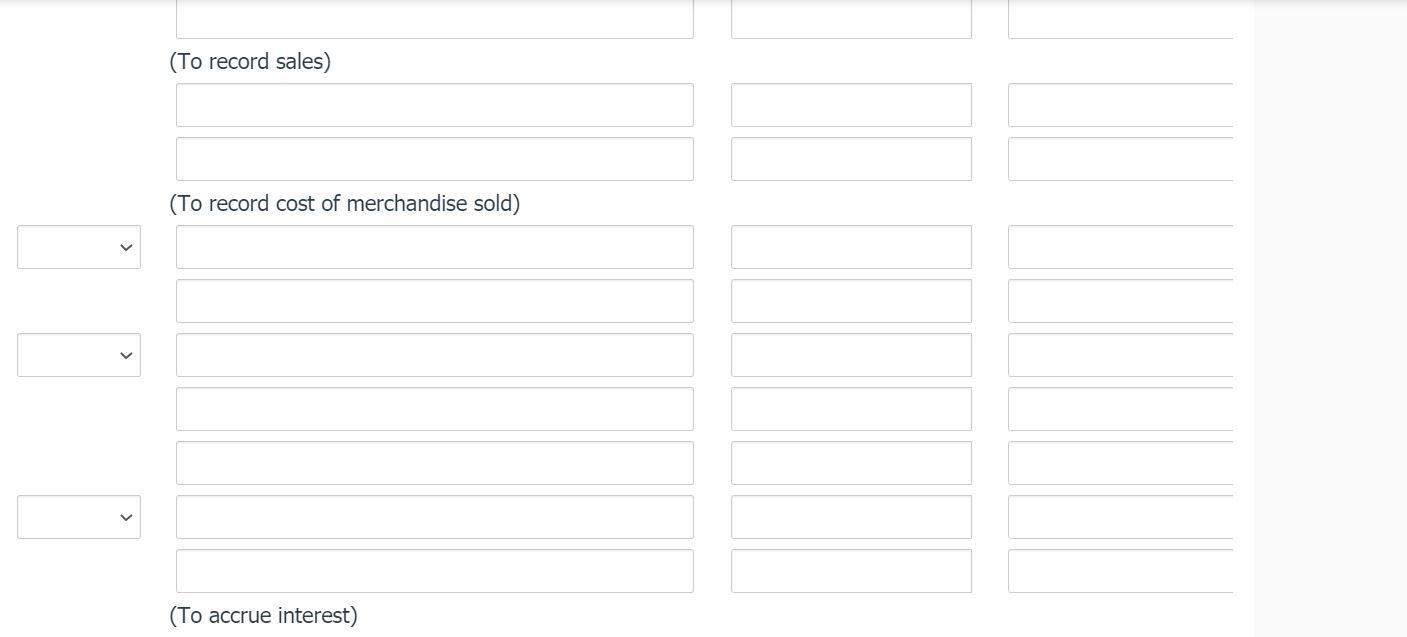Screen dimensions: 1407x637
Task: Click the credit amount field beside the second date dropdown
Action: [x=1120, y=355]
